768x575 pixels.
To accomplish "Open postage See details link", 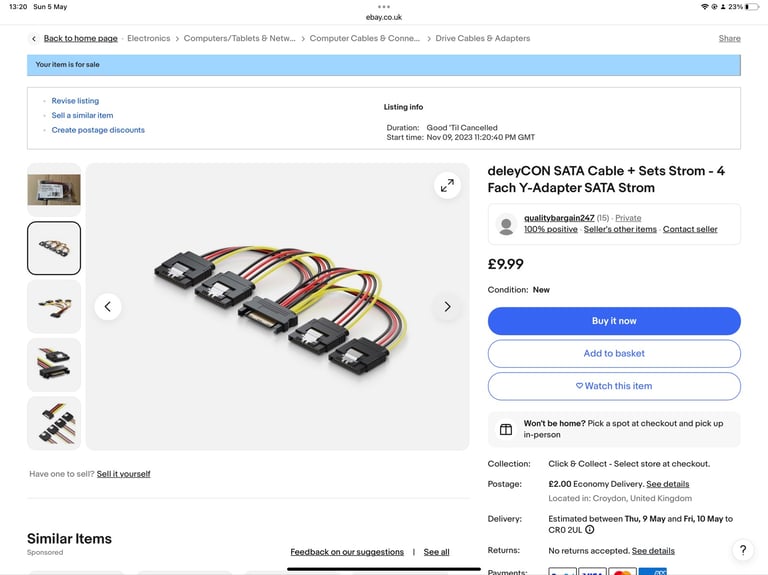I will 668,484.
